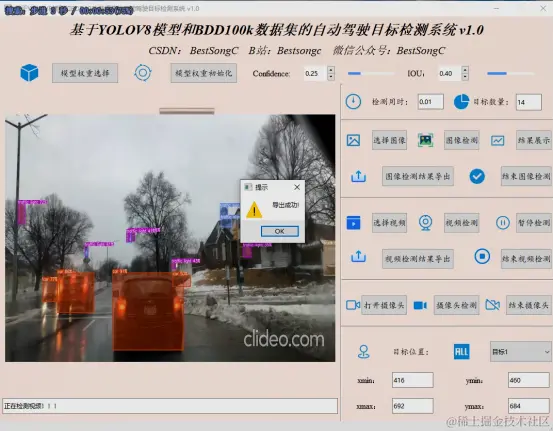
Task: Click the 结束摄像头 button
Action: click(x=529, y=305)
